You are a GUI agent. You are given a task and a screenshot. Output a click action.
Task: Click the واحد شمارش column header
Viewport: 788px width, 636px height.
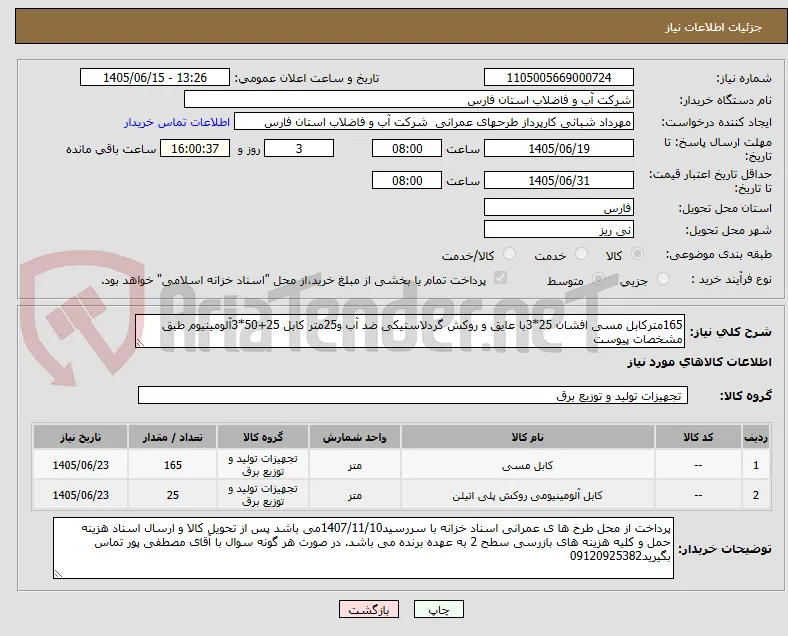355,437
